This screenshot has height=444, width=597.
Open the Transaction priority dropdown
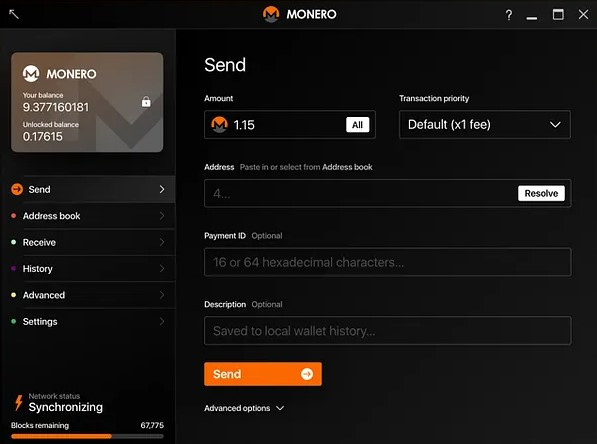485,125
